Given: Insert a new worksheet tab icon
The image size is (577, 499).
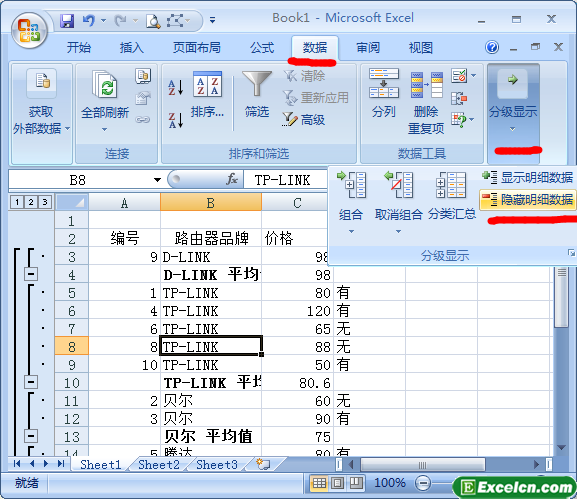Looking at the screenshot, I should coord(263,464).
